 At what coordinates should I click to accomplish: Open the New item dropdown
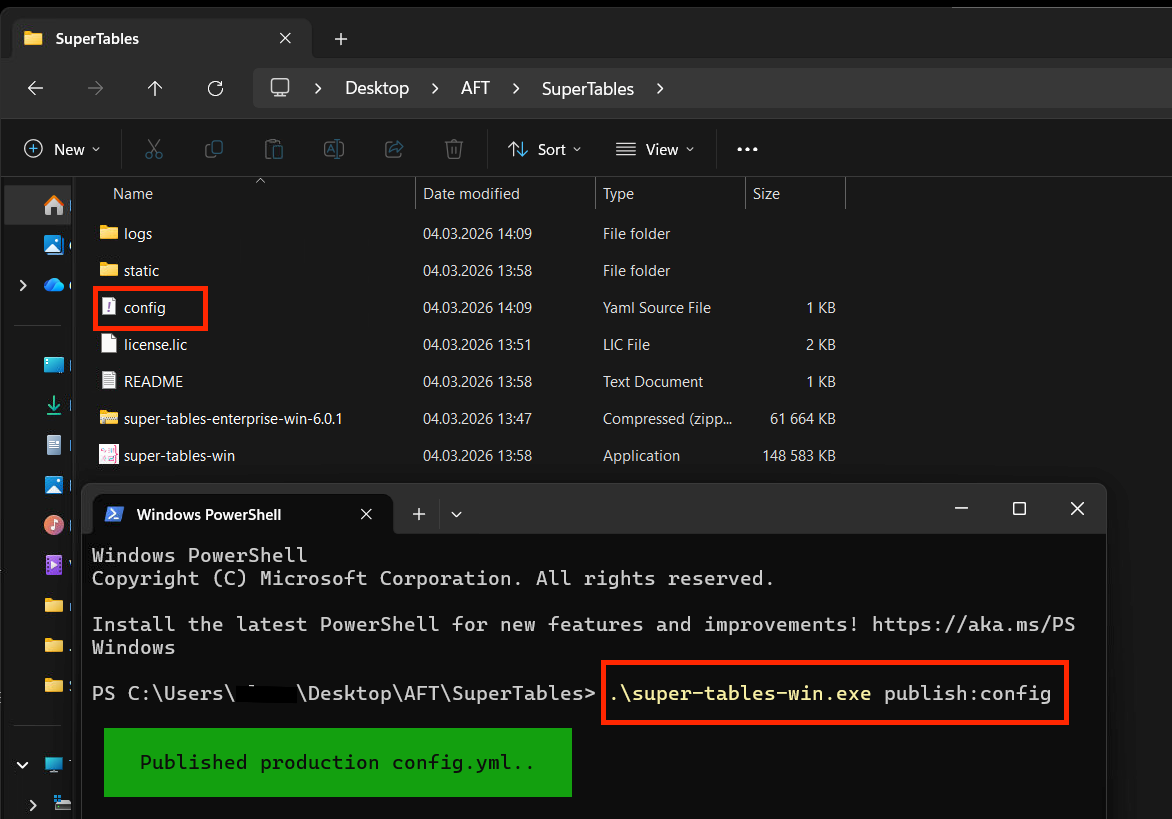(62, 149)
